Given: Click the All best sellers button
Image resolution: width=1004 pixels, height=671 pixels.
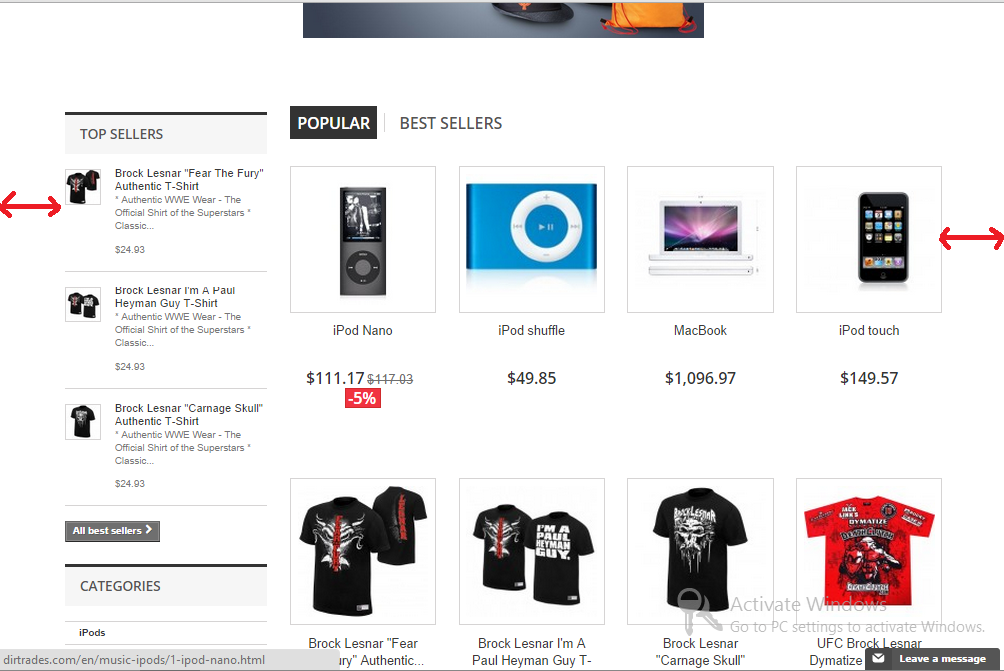Looking at the screenshot, I should (112, 531).
